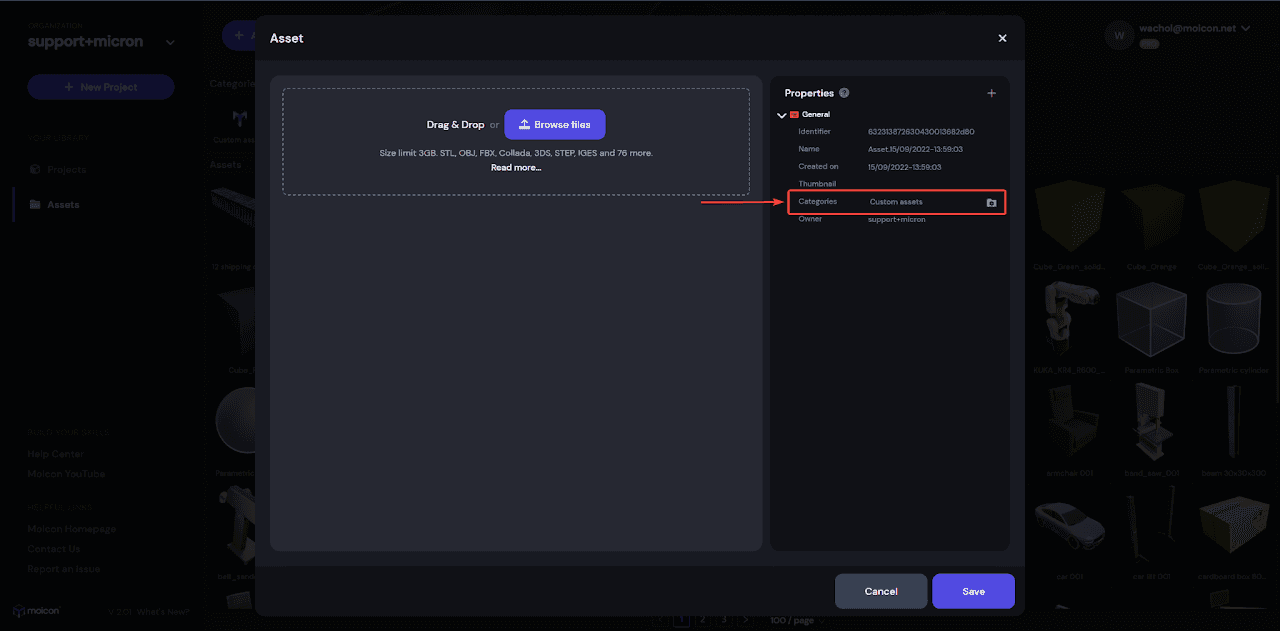The width and height of the screenshot is (1280, 631).
Task: Click the Categories folder icon
Action: point(991,202)
